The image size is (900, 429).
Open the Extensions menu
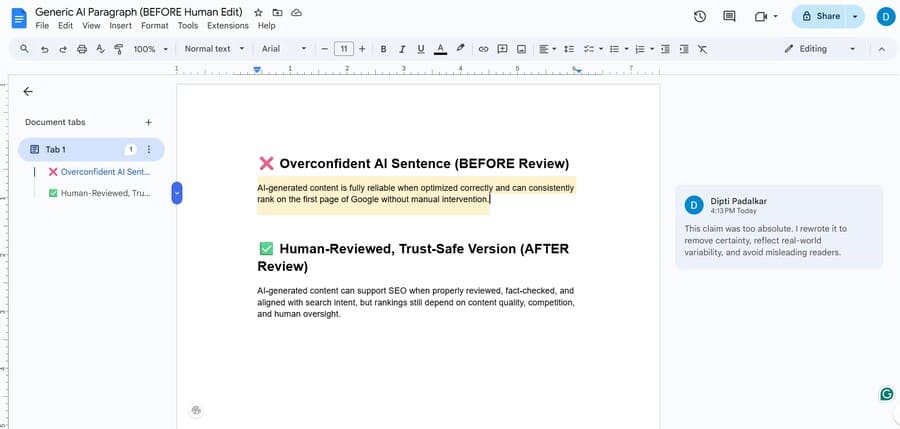pos(227,25)
